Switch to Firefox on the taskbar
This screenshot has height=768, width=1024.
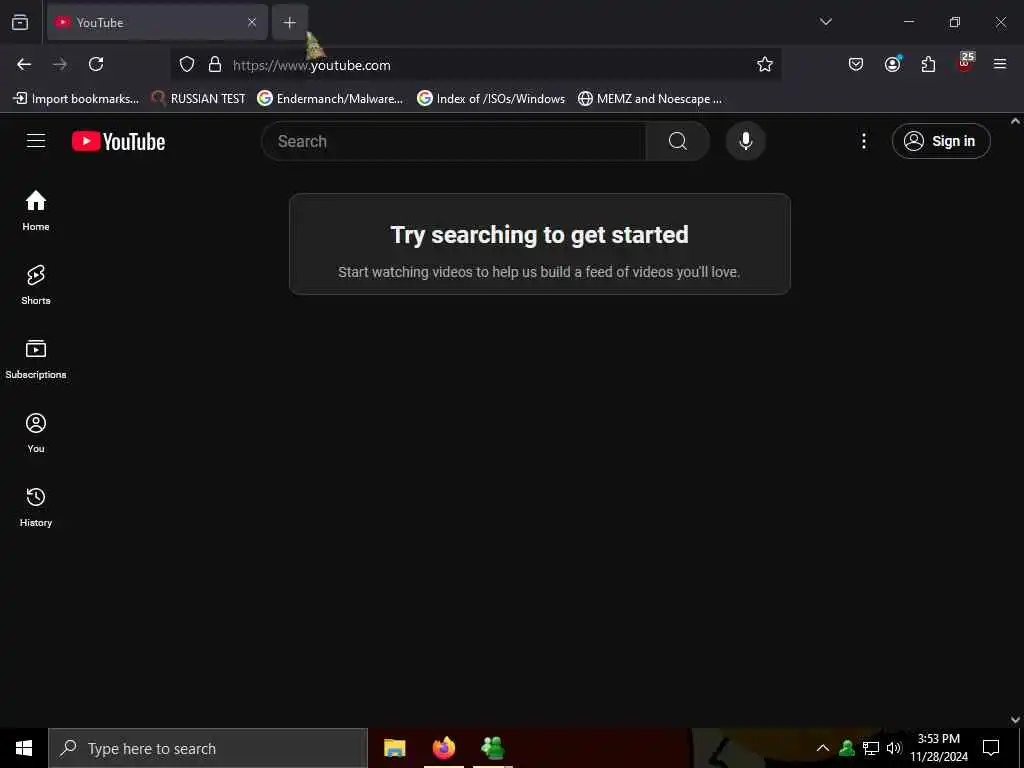444,748
